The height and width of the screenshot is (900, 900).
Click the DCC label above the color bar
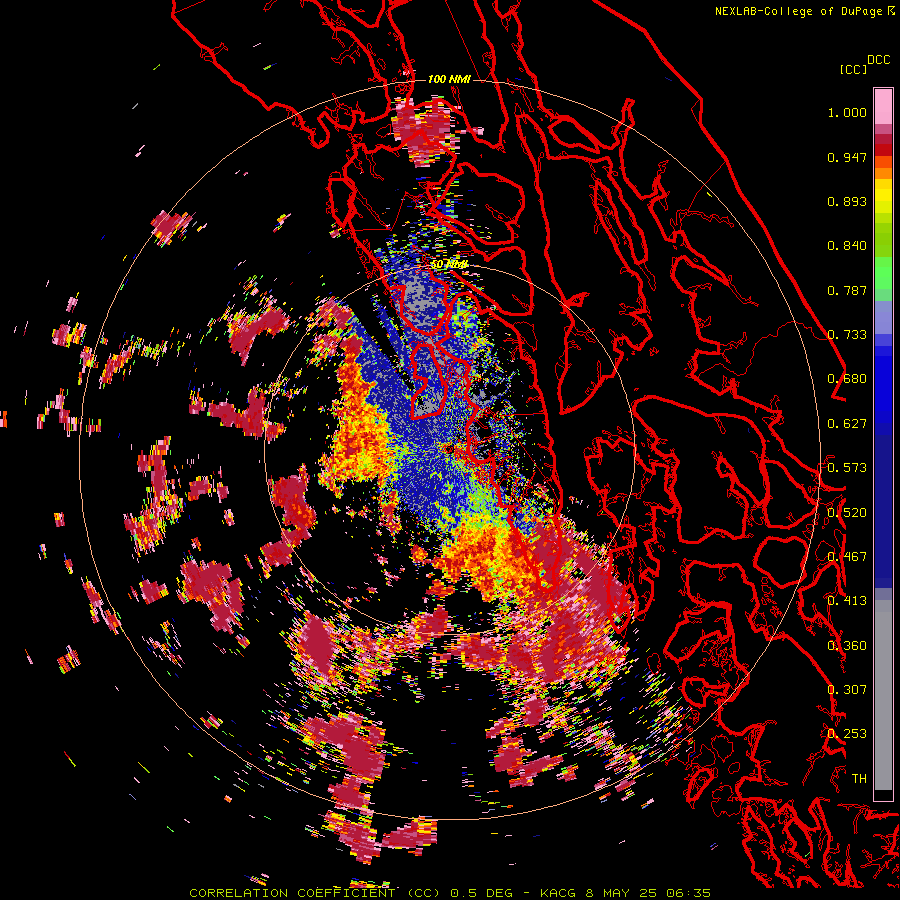pyautogui.click(x=879, y=60)
